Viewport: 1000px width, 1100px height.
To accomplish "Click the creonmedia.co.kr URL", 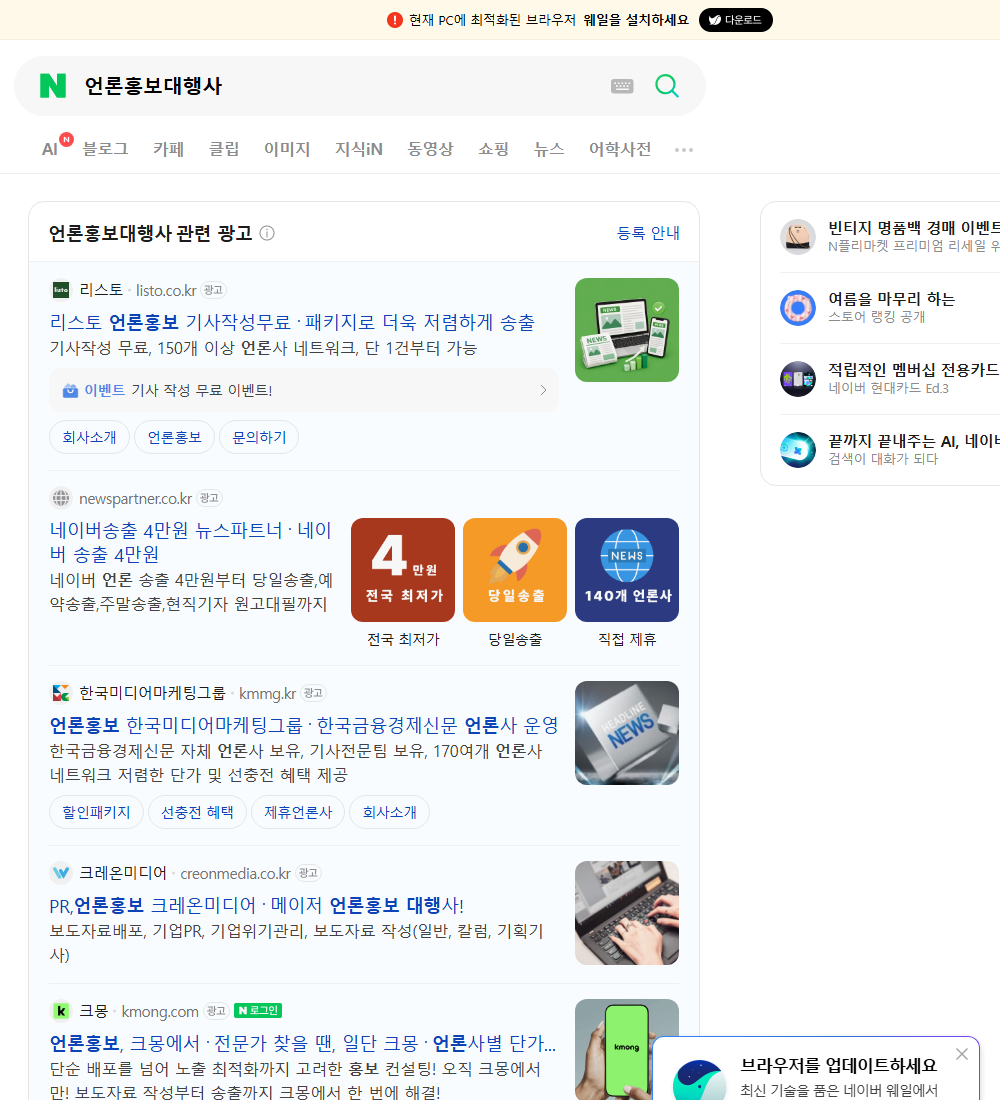I will 235,873.
